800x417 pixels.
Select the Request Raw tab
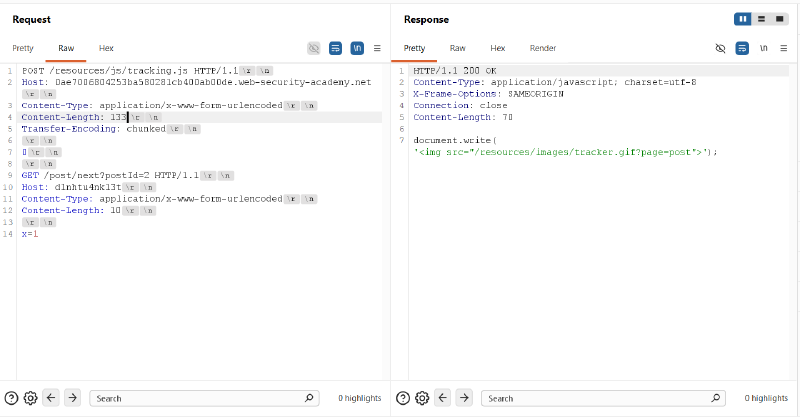click(66, 48)
